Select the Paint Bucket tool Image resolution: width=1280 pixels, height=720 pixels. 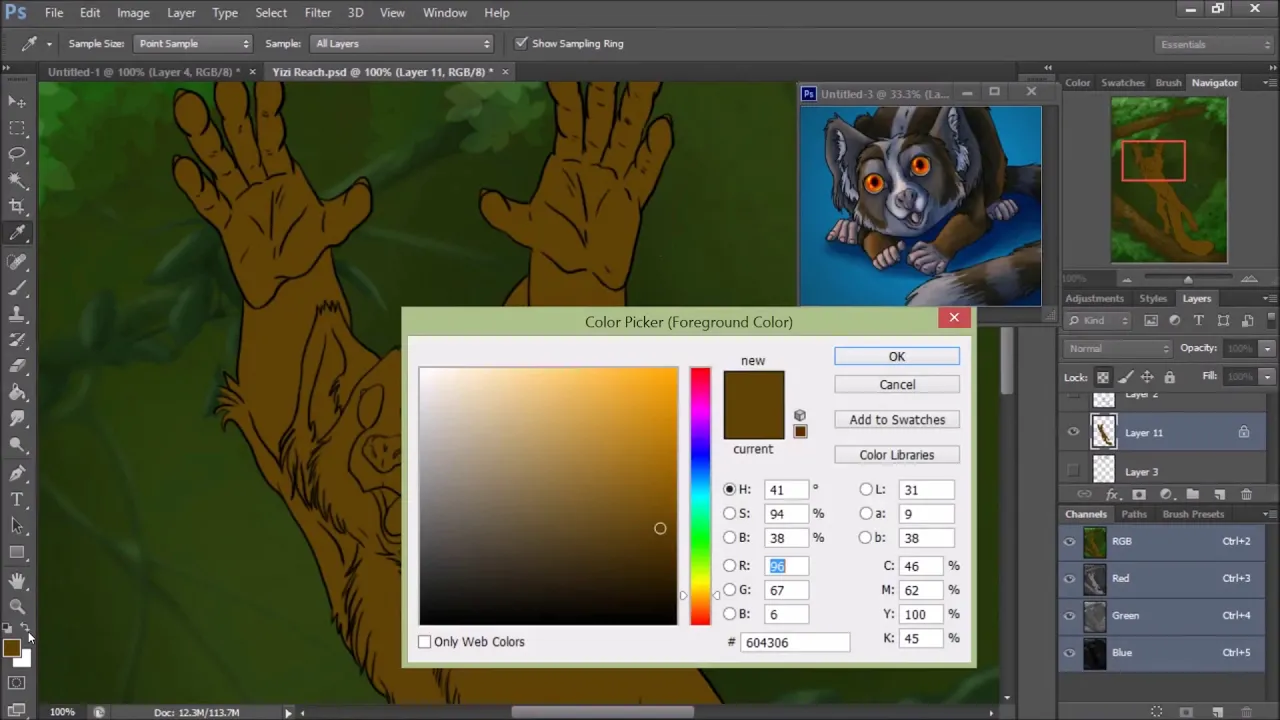click(17, 393)
